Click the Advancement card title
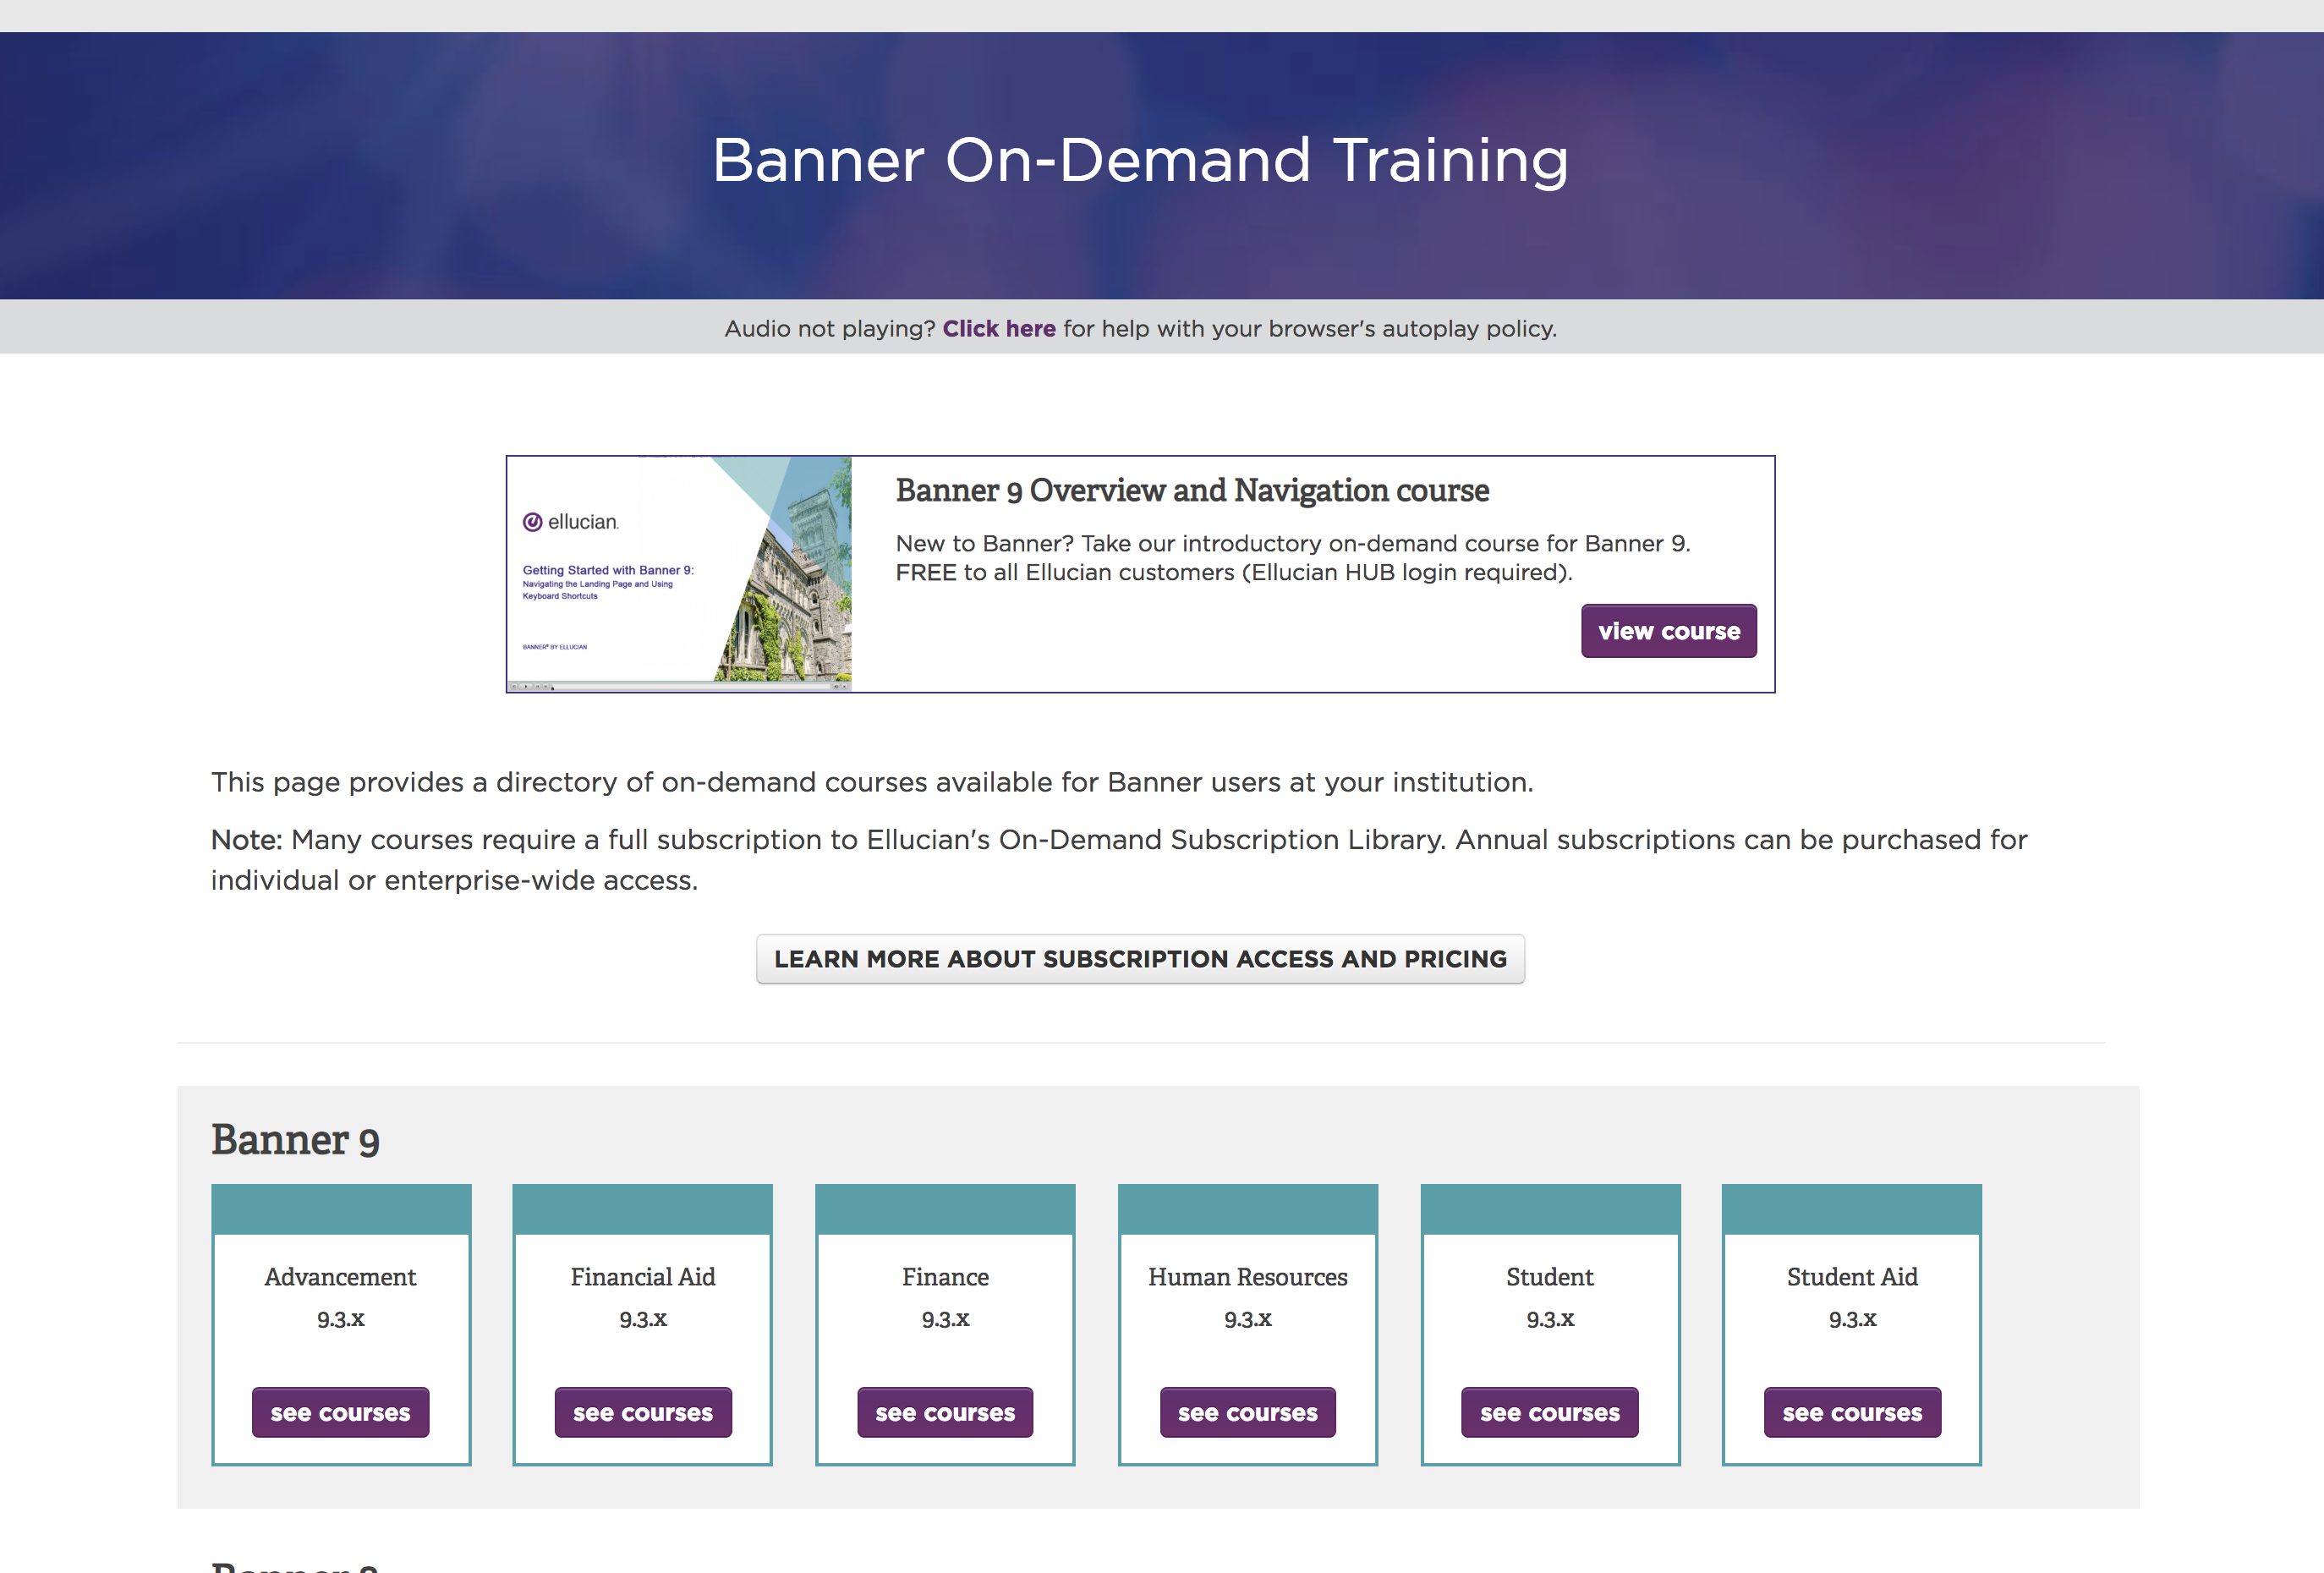Image resolution: width=2324 pixels, height=1573 pixels. (340, 1277)
